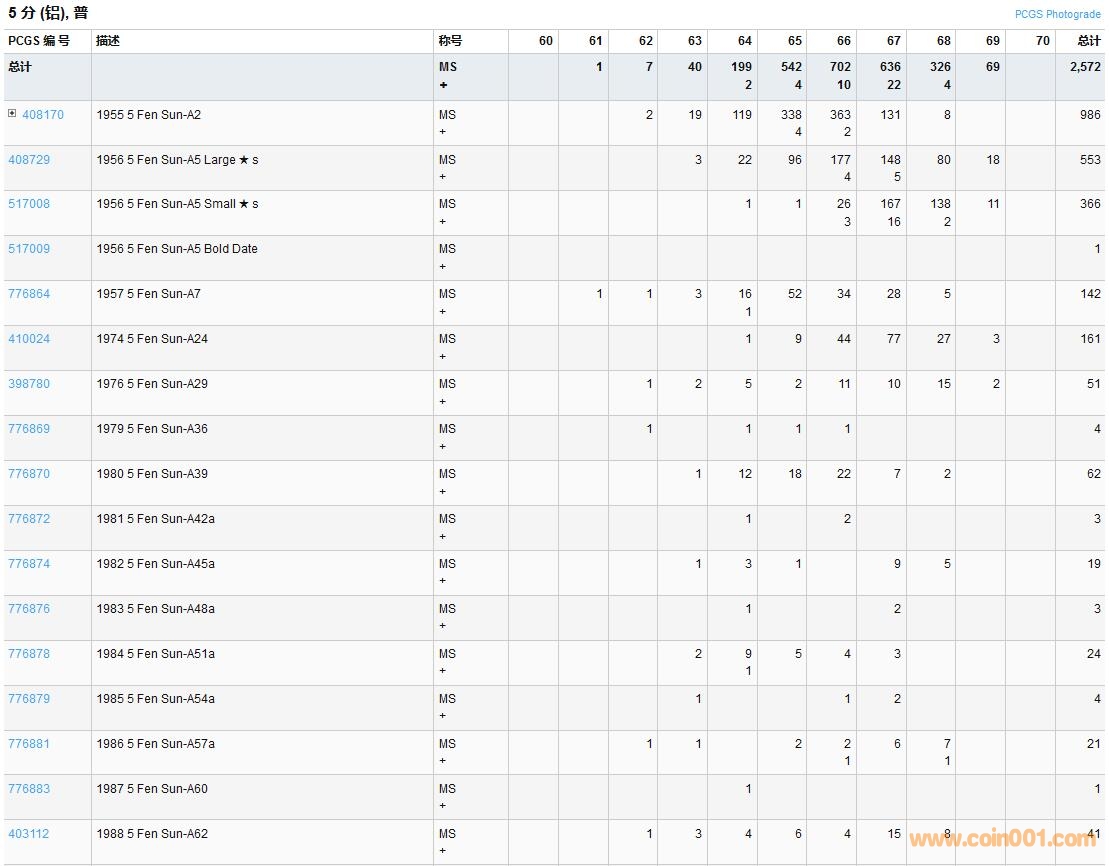This screenshot has height=866, width=1109.
Task: Click the grade 65 column header
Action: [794, 41]
